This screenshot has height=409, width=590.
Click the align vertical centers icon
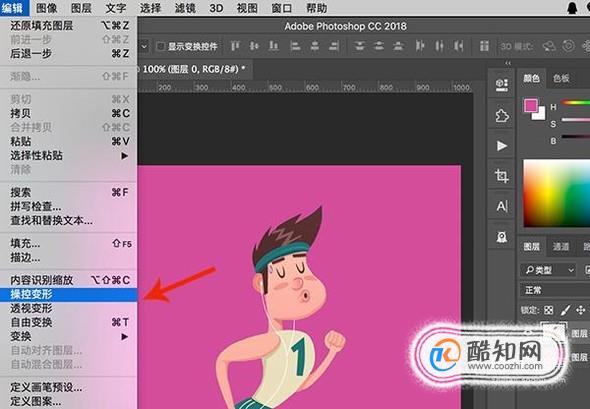pyautogui.click(x=254, y=46)
